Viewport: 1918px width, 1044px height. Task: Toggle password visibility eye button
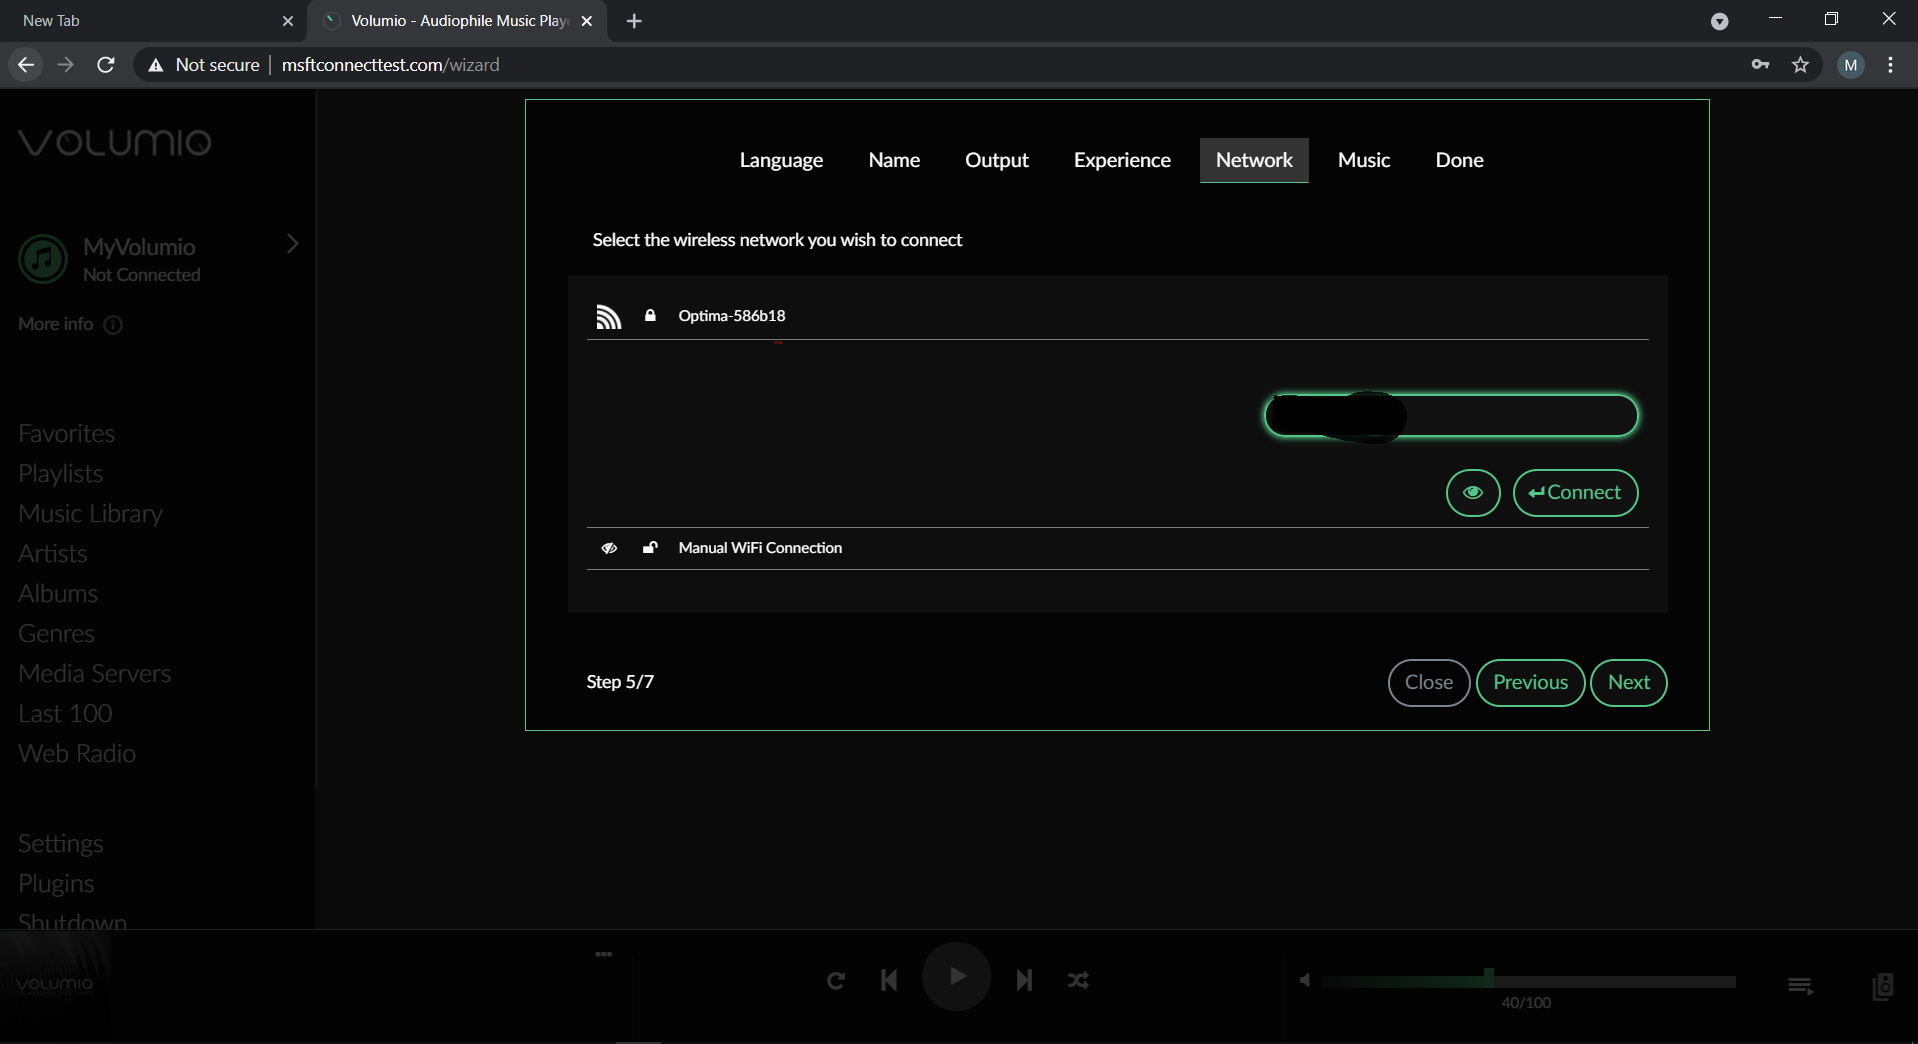coord(1473,493)
